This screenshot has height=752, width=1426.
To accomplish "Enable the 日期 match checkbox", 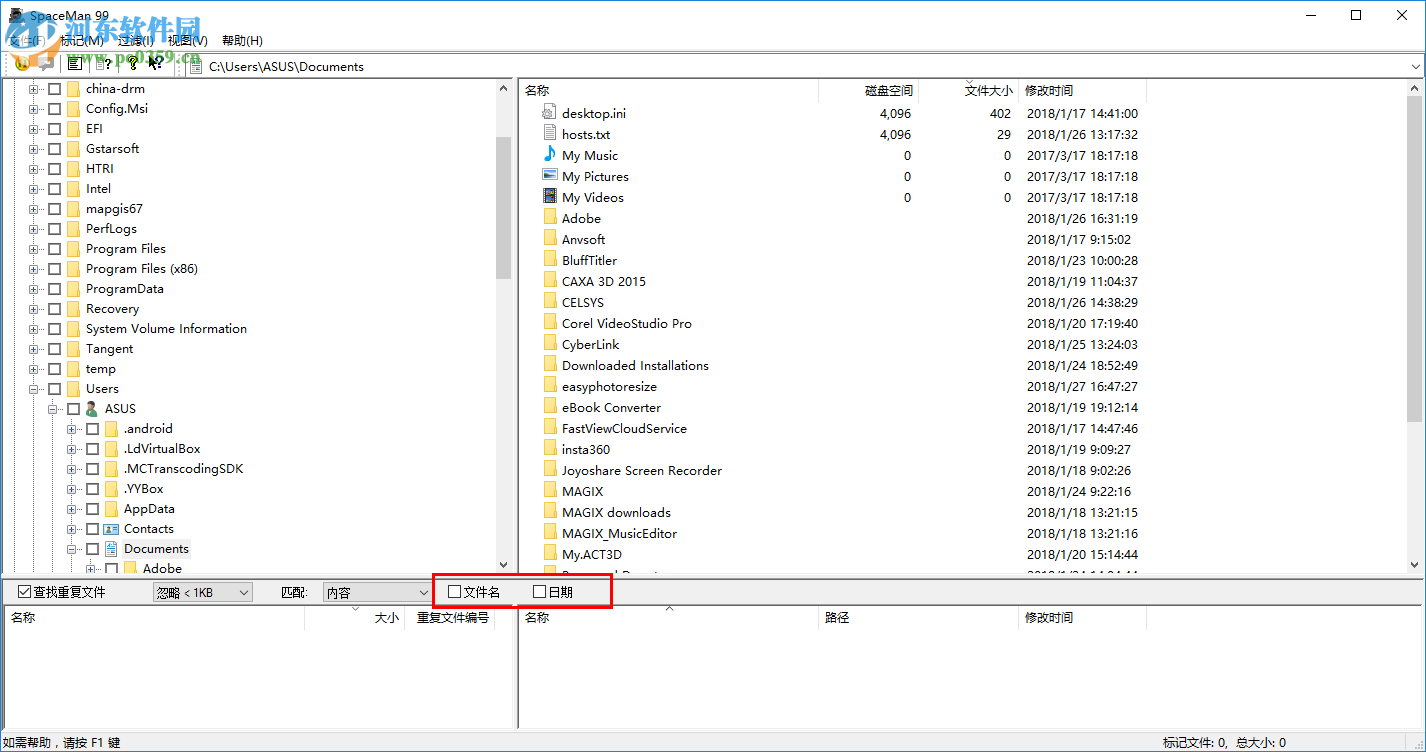I will click(x=540, y=592).
